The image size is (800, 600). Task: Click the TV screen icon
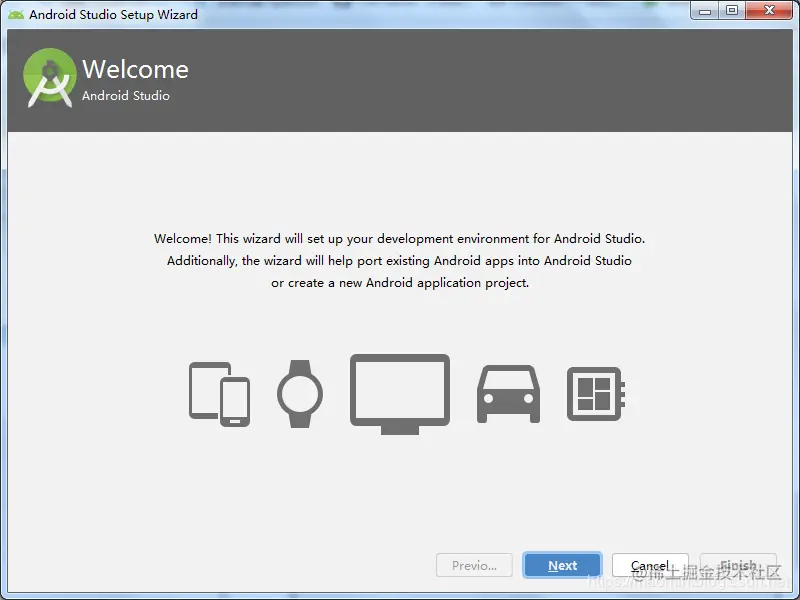coord(400,394)
